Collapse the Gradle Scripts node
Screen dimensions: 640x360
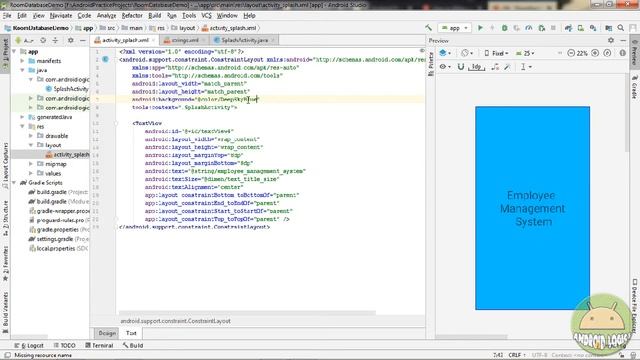pyautogui.click(x=14, y=183)
